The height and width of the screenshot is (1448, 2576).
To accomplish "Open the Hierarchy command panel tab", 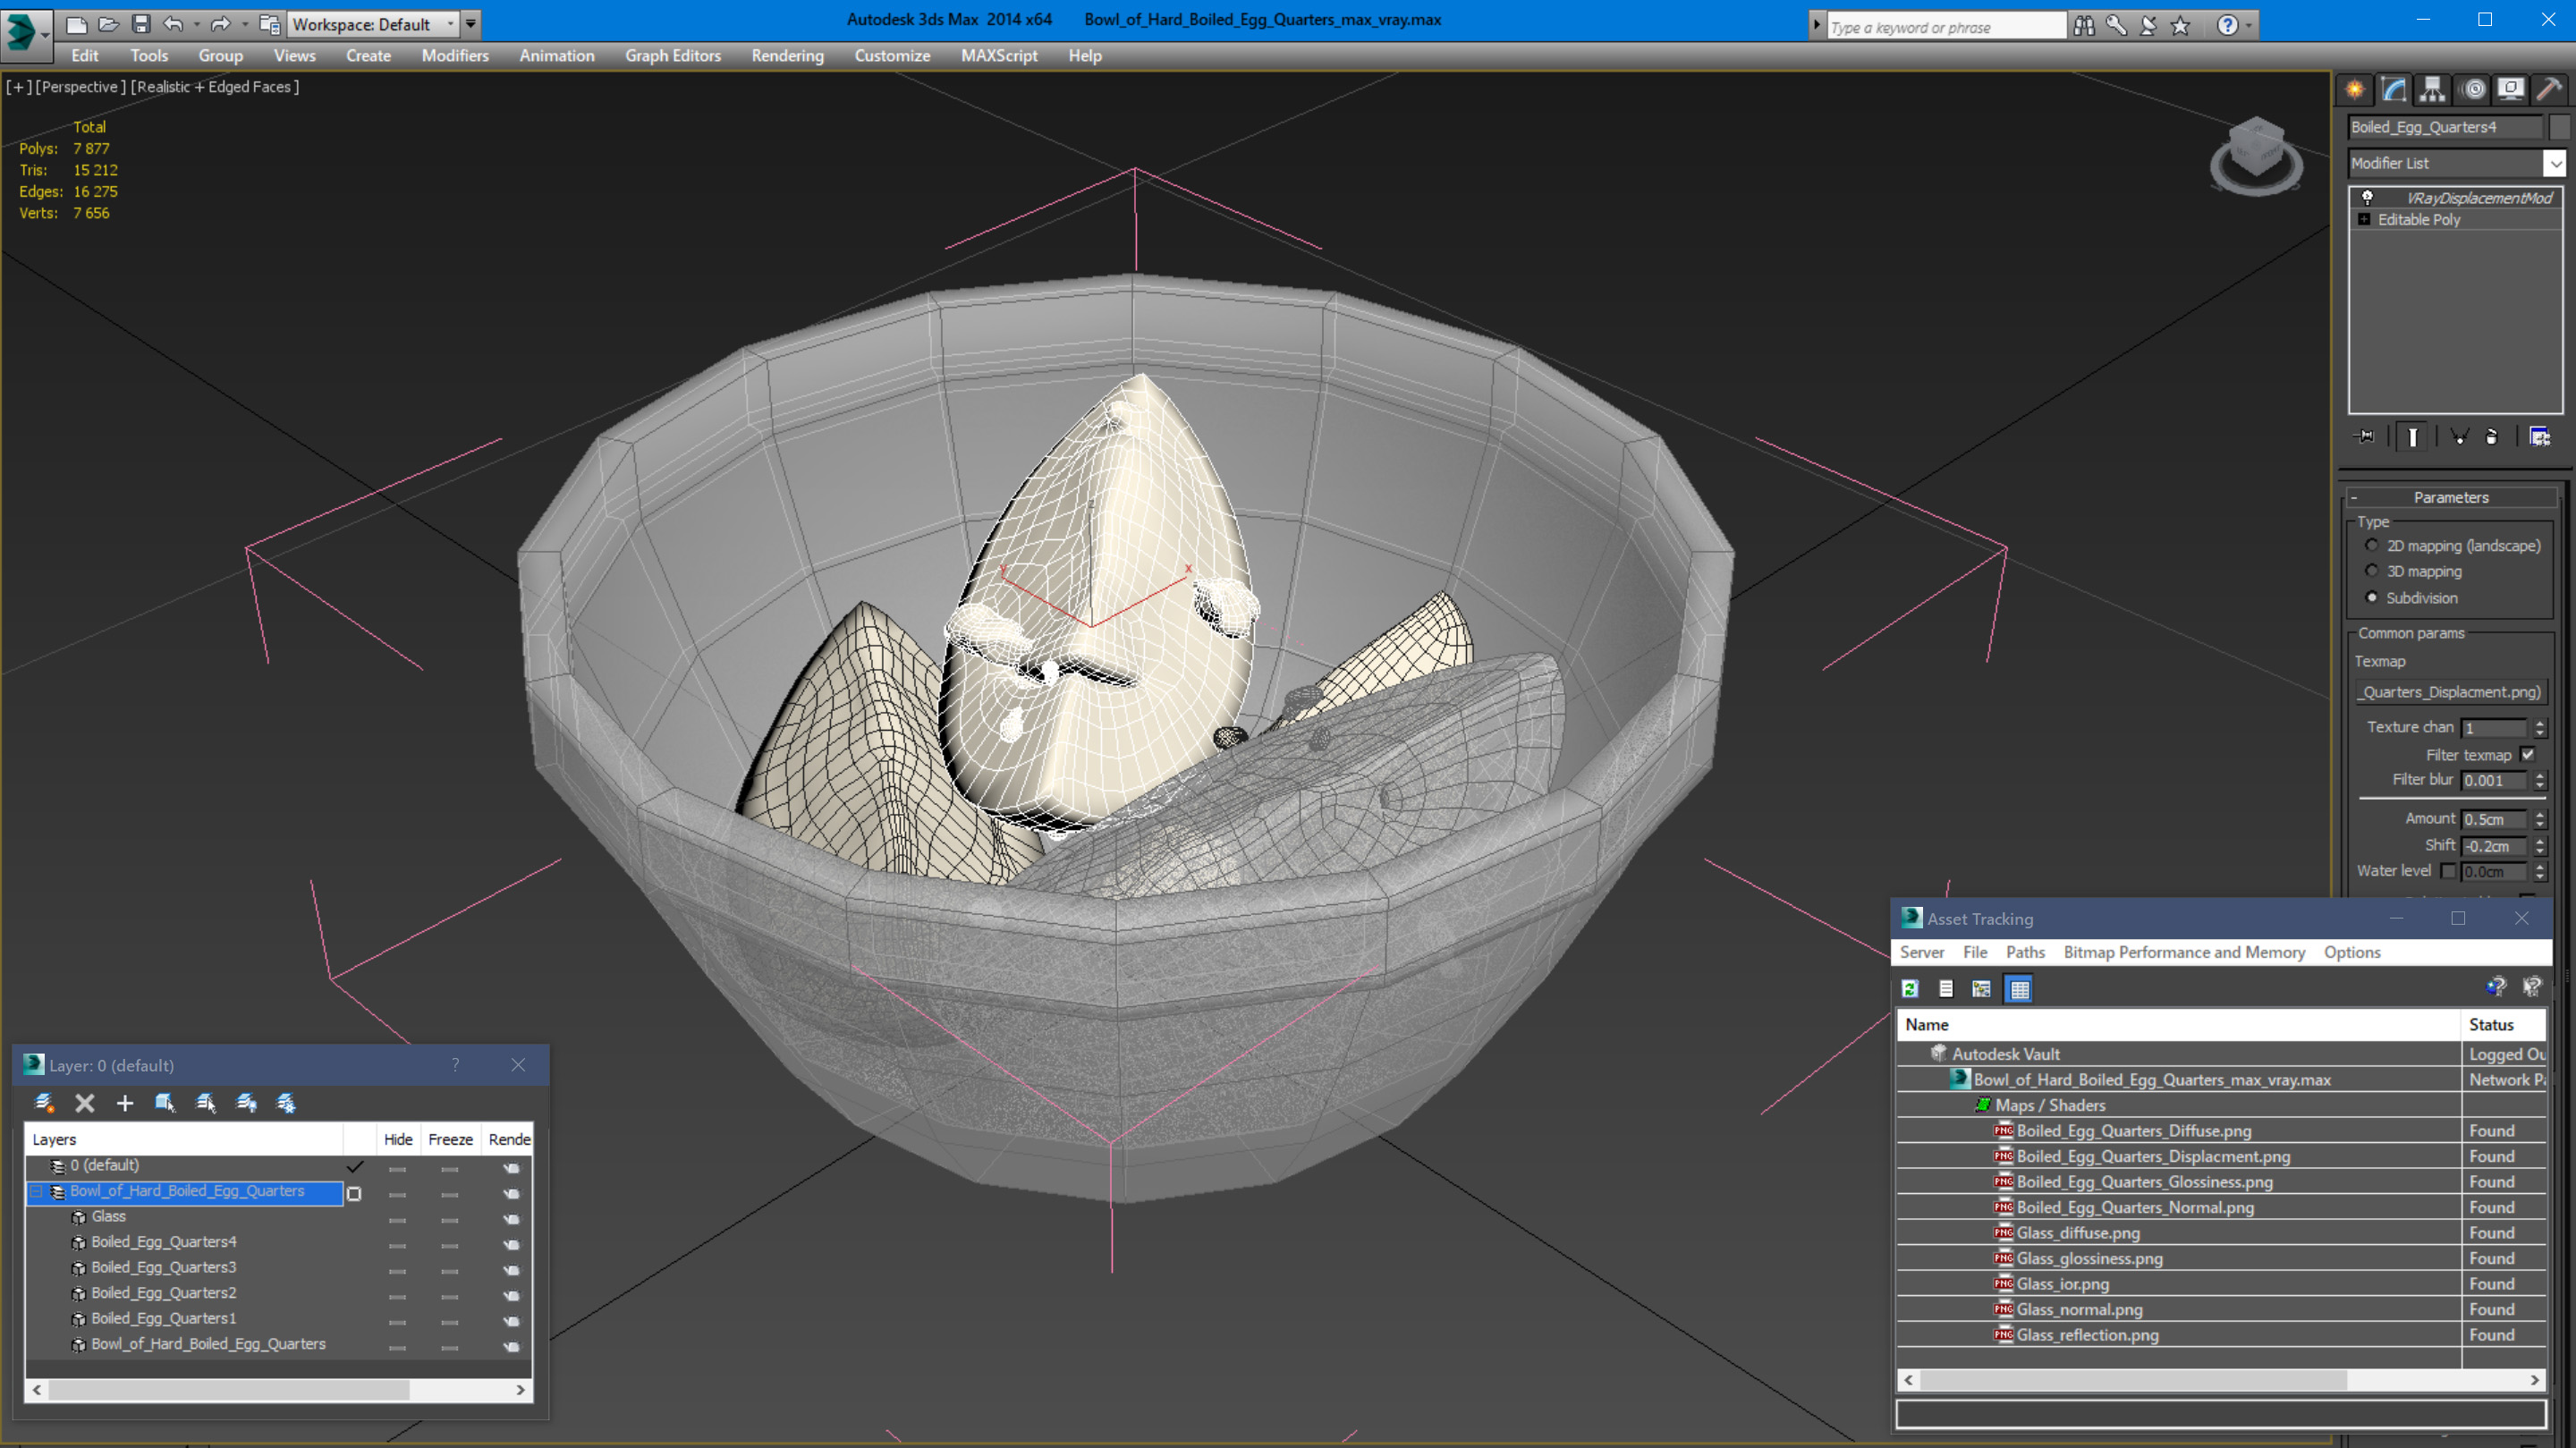I will pyautogui.click(x=2432, y=90).
